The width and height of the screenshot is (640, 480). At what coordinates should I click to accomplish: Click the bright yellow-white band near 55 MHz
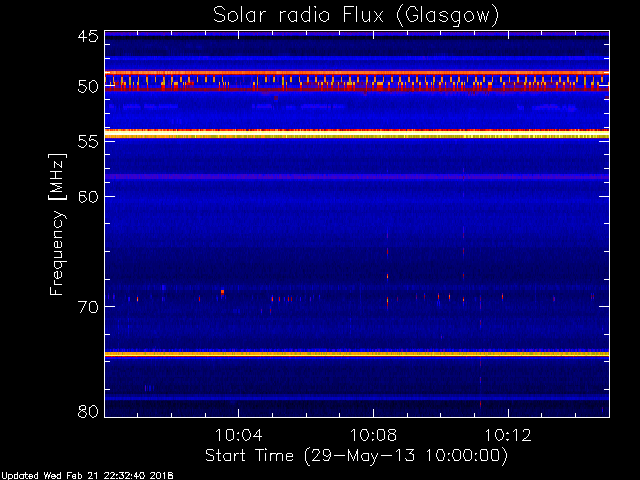point(357,134)
